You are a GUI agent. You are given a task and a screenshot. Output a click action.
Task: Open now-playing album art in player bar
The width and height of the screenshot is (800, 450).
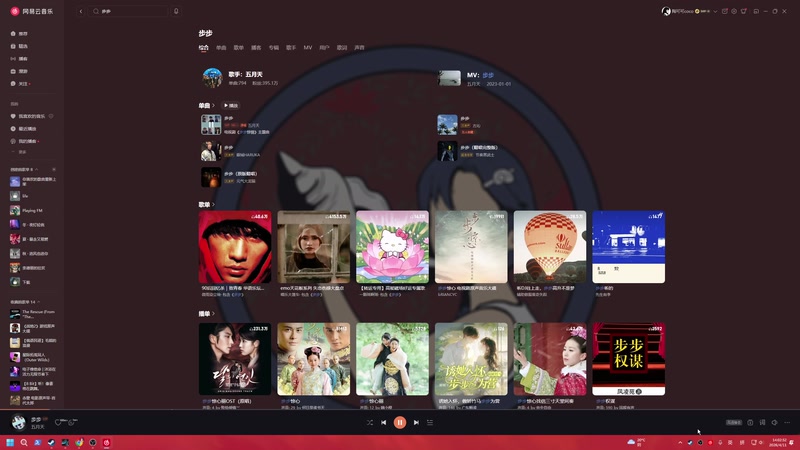19,422
